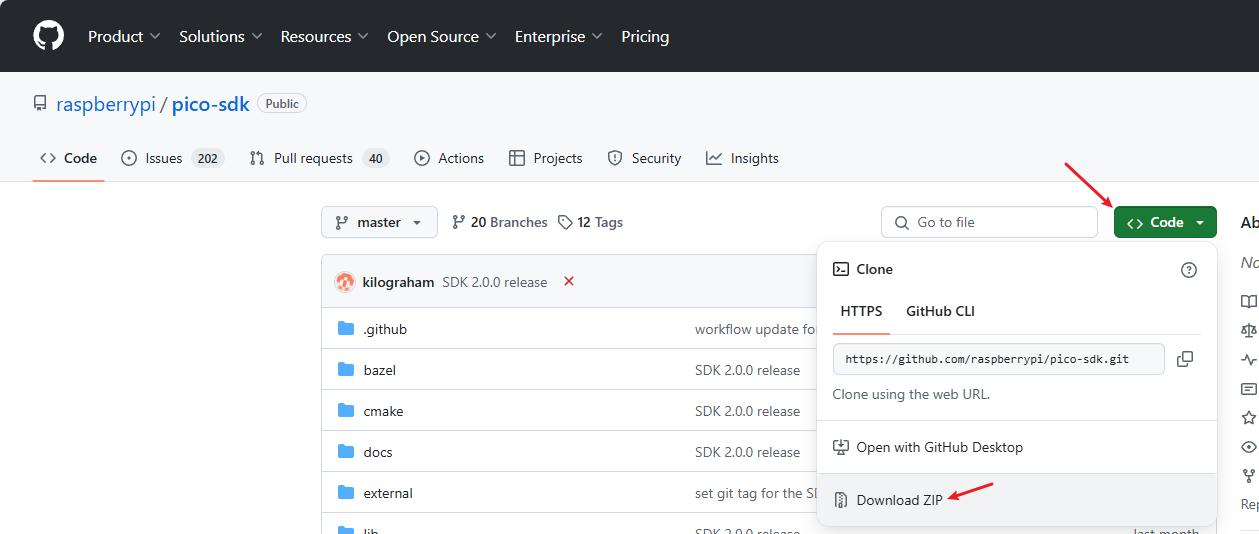
Task: Open the Issues tab
Action: click(172, 158)
